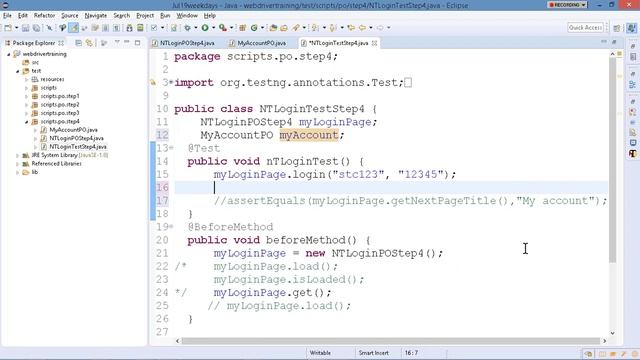This screenshot has height=360, width=640.
Task: Click the Writable status bar entry
Action: click(x=320, y=353)
